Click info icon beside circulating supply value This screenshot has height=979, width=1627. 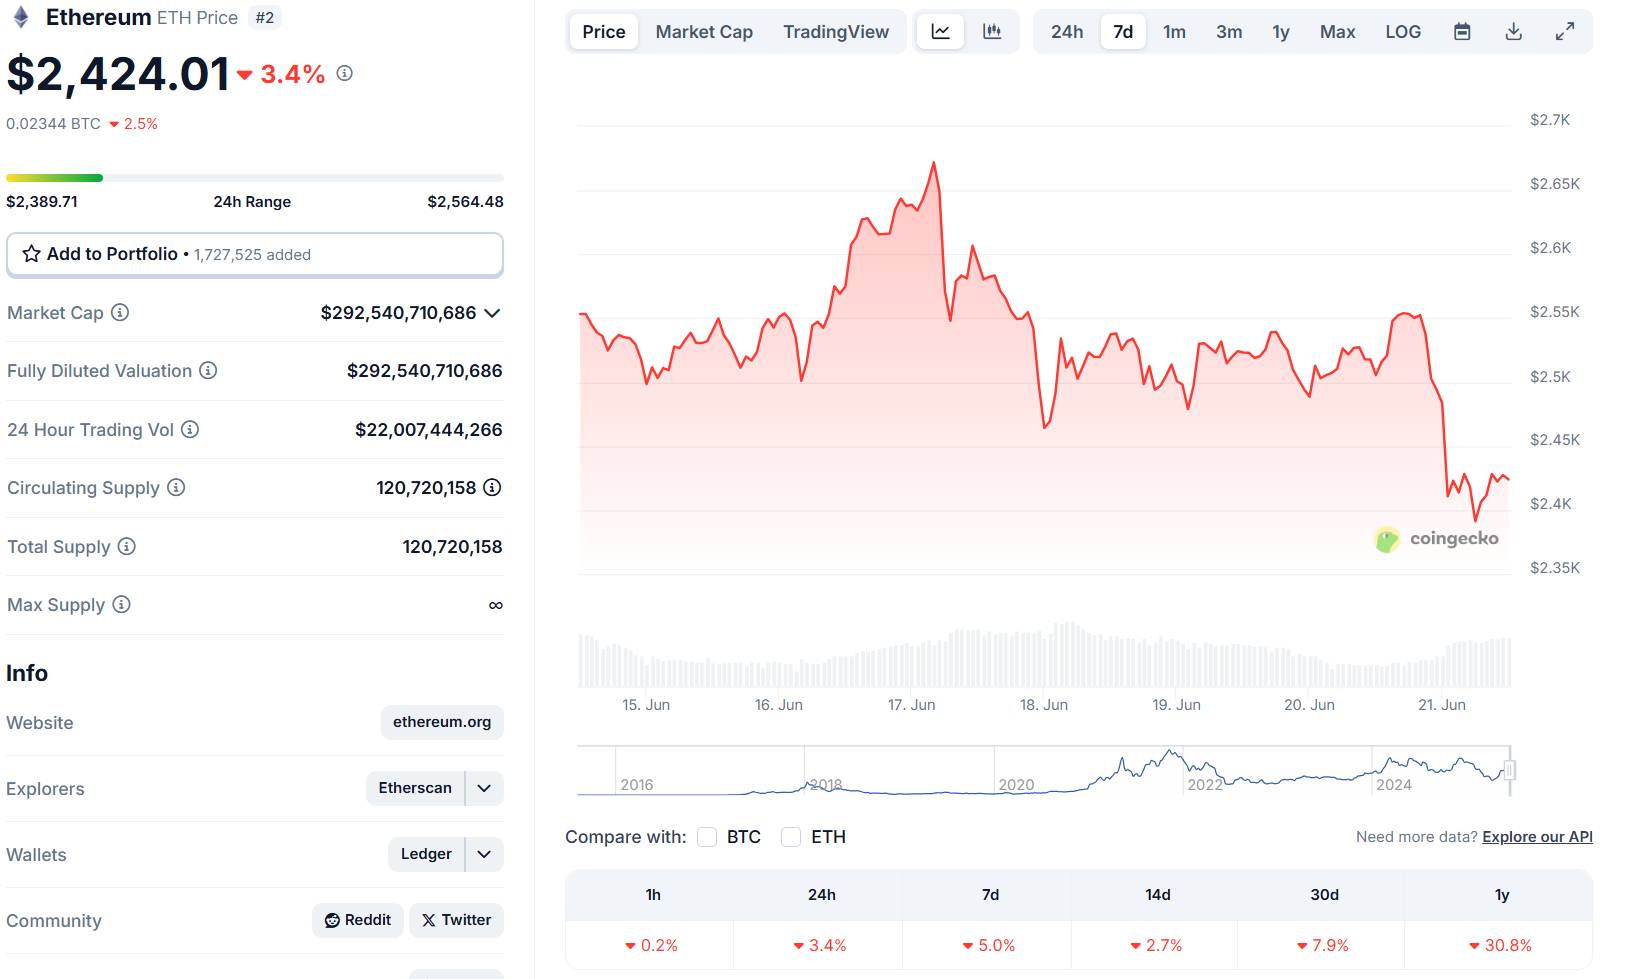coord(492,487)
